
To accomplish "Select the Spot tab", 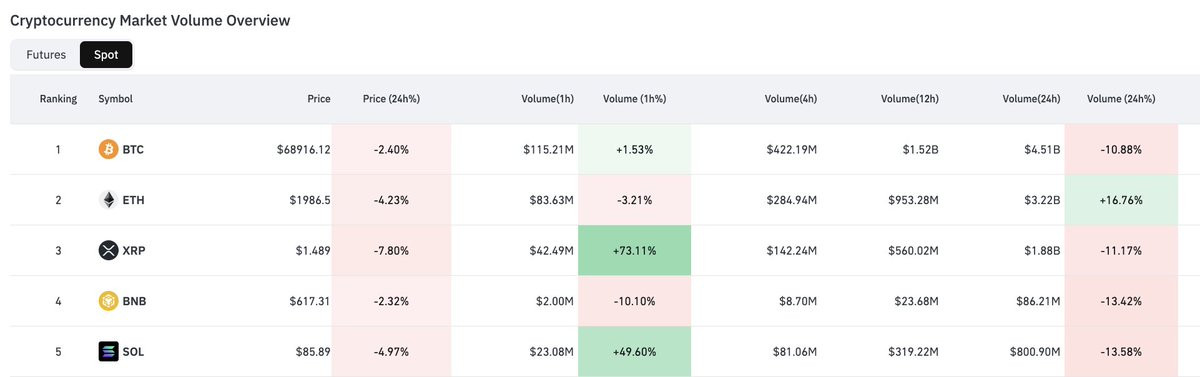I will 106,55.
